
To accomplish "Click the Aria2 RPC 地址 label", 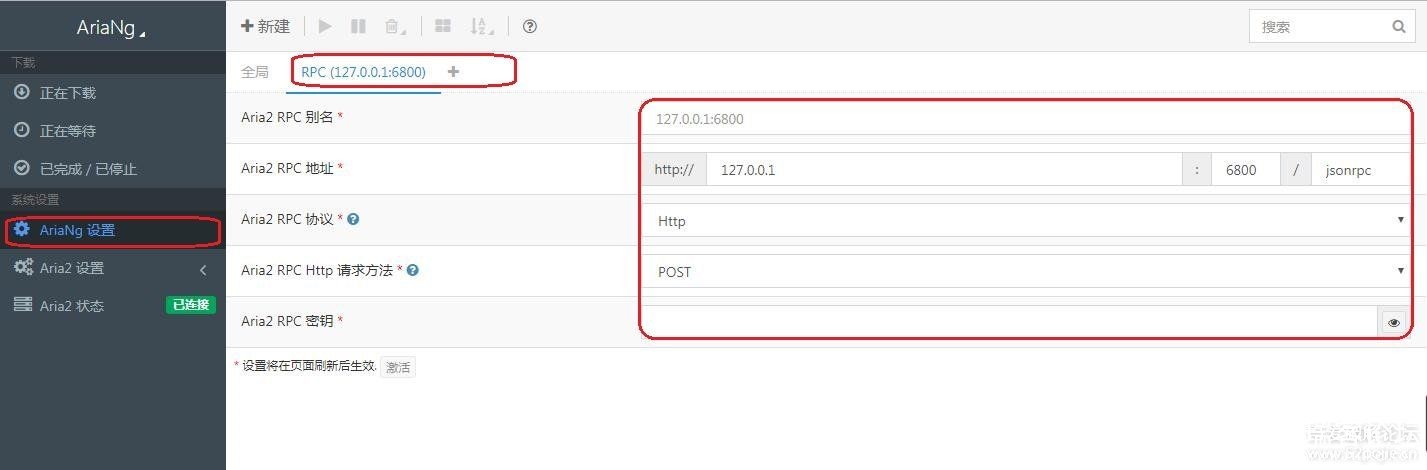I will (287, 168).
